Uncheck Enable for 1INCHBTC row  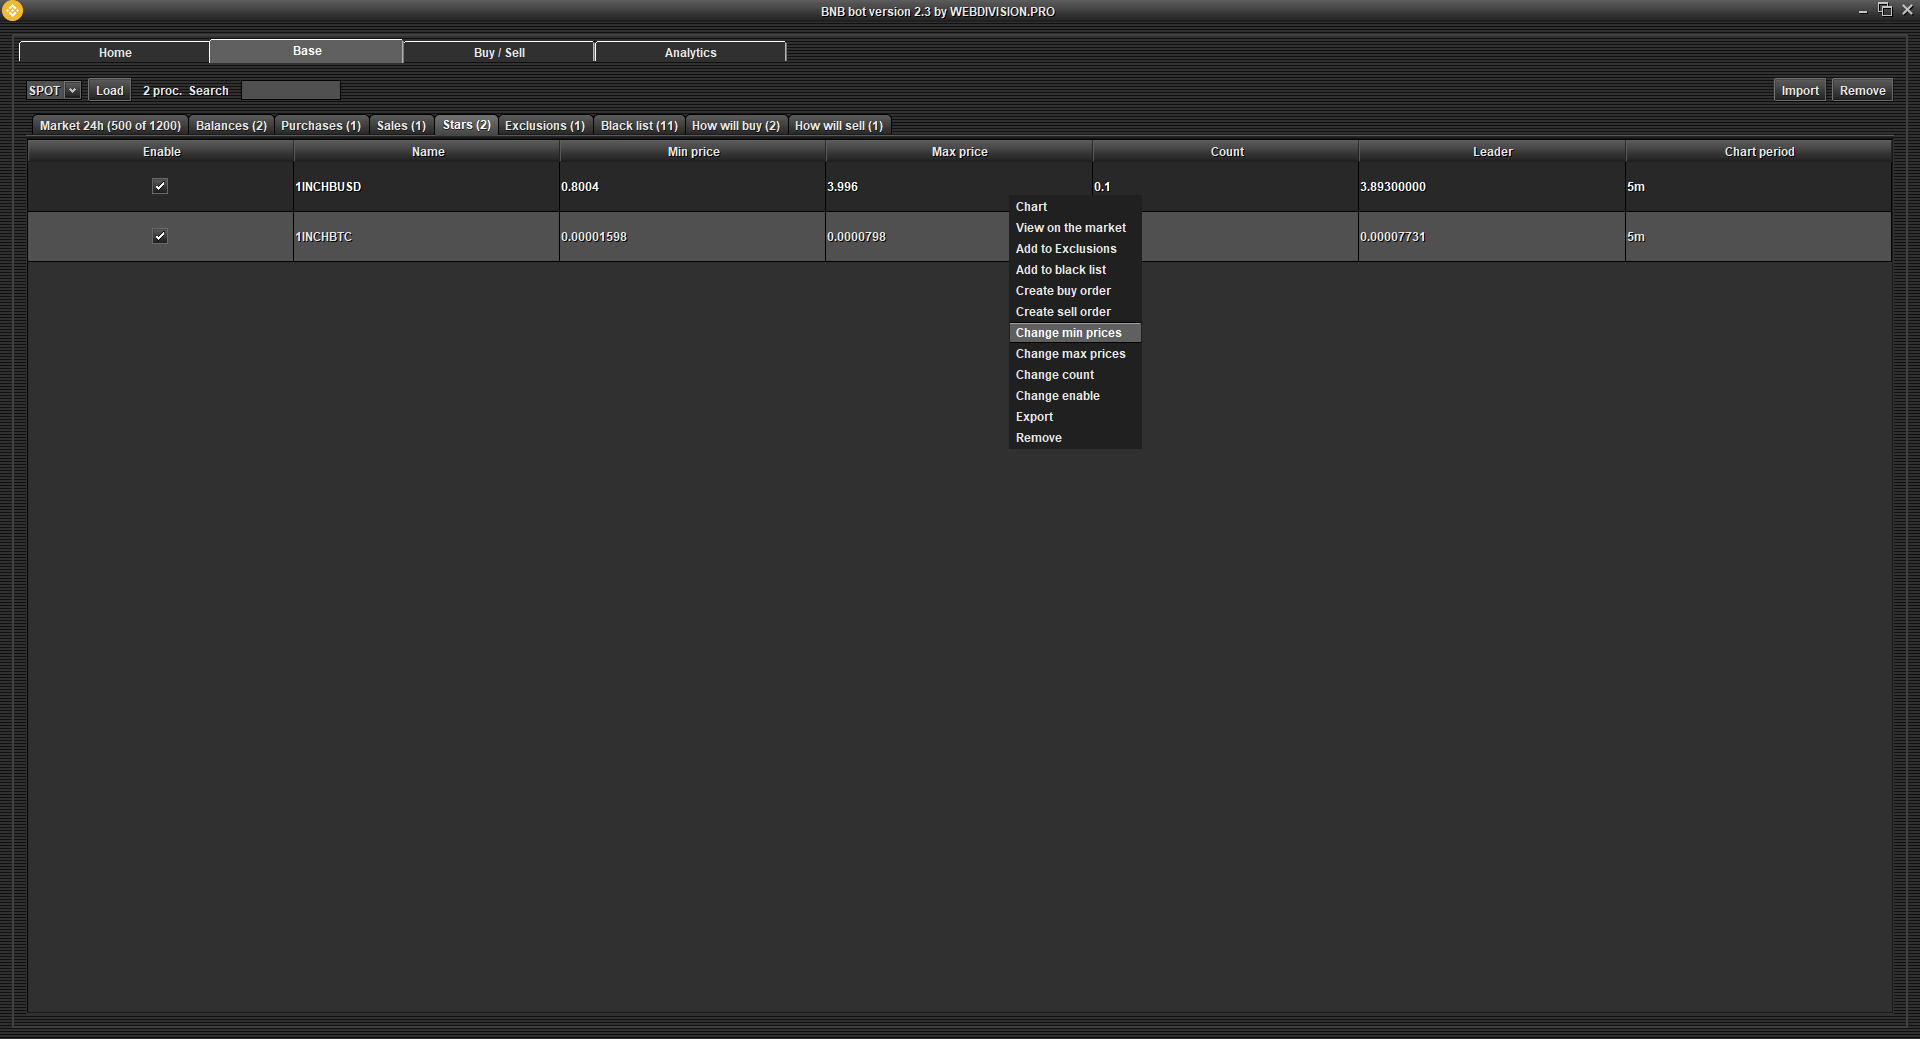160,236
